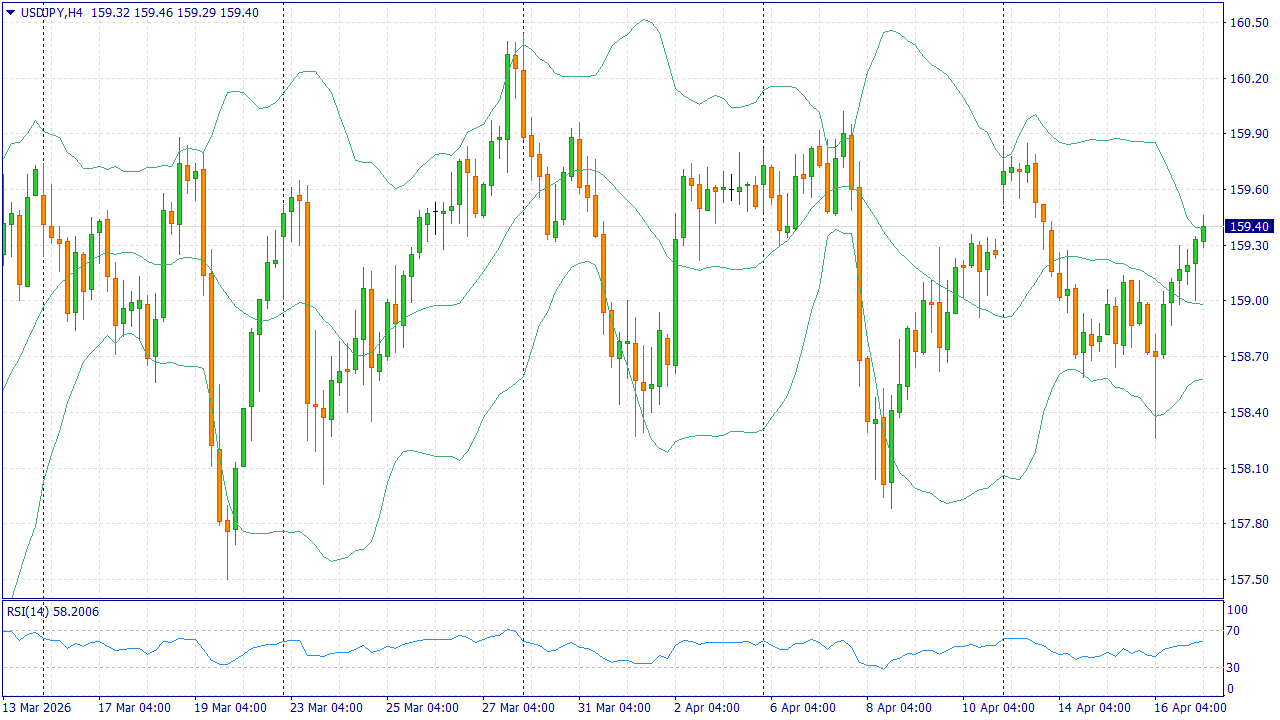
Task: Select the 2 Apr 04:00 time label
Action: (707, 707)
